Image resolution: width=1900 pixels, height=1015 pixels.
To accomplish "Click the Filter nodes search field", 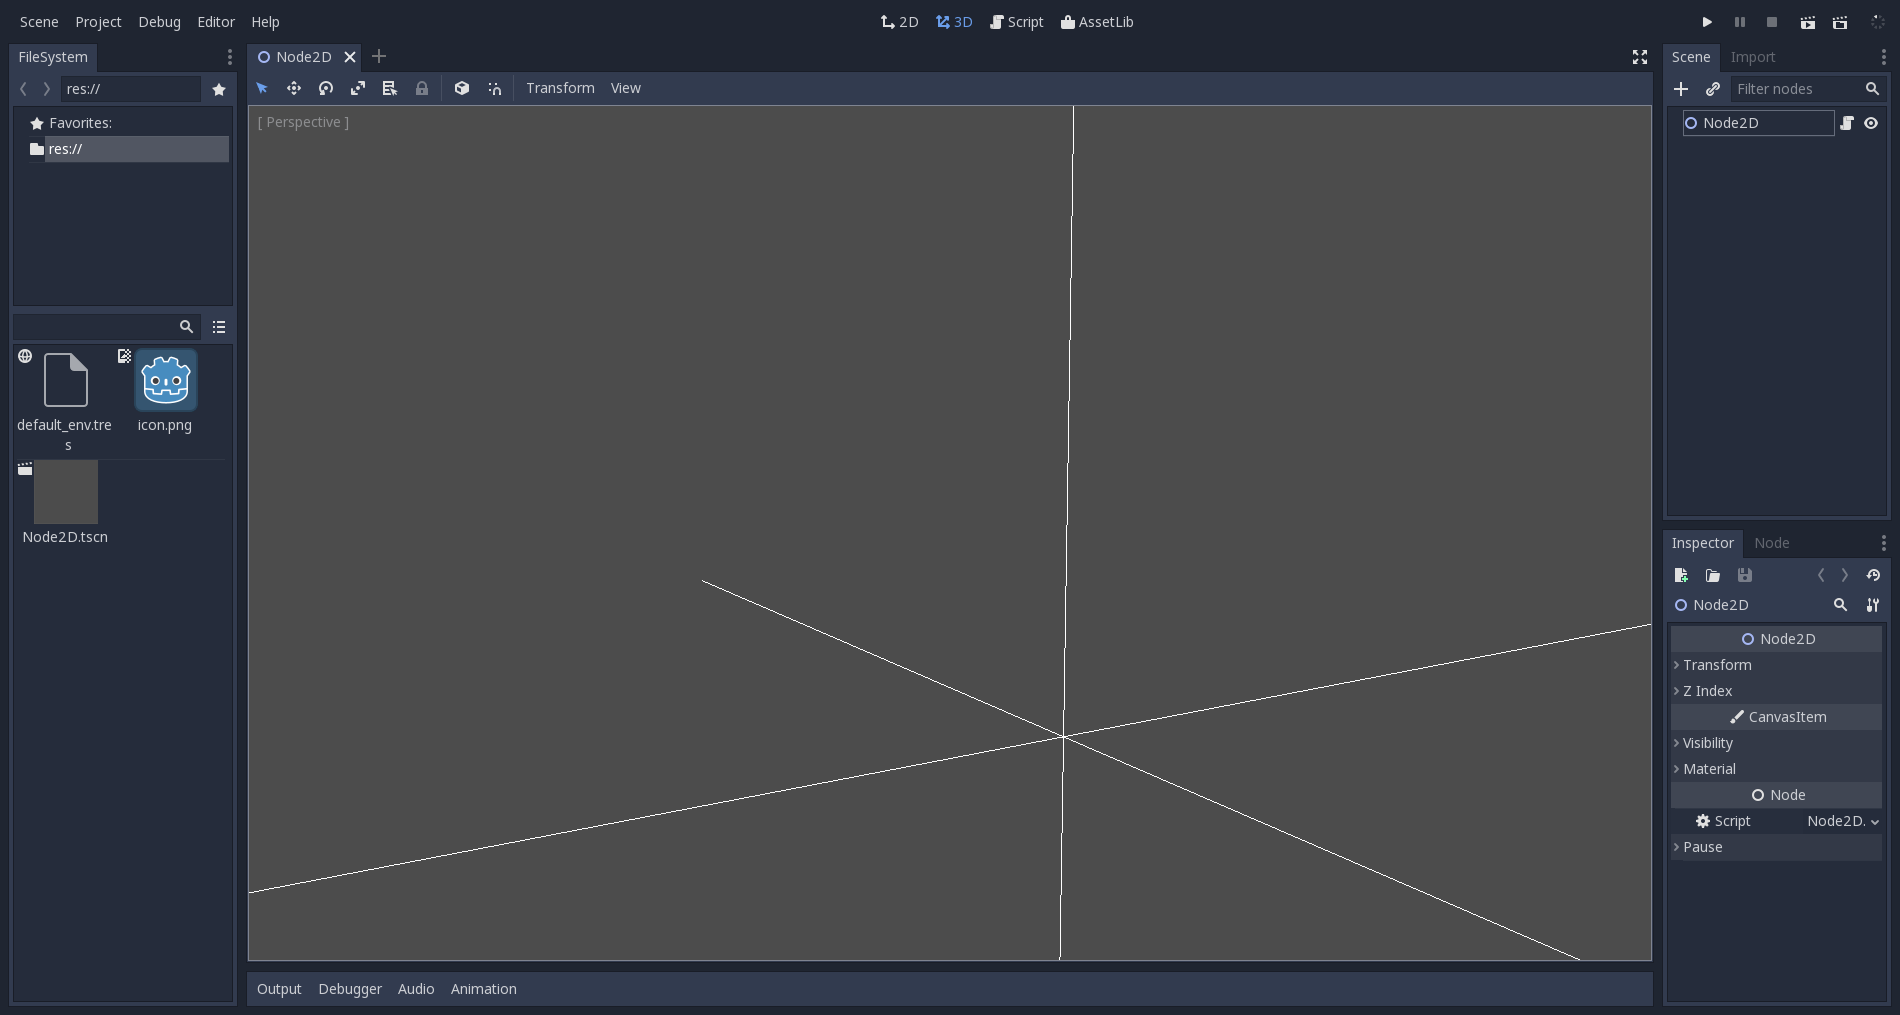I will coord(1808,89).
